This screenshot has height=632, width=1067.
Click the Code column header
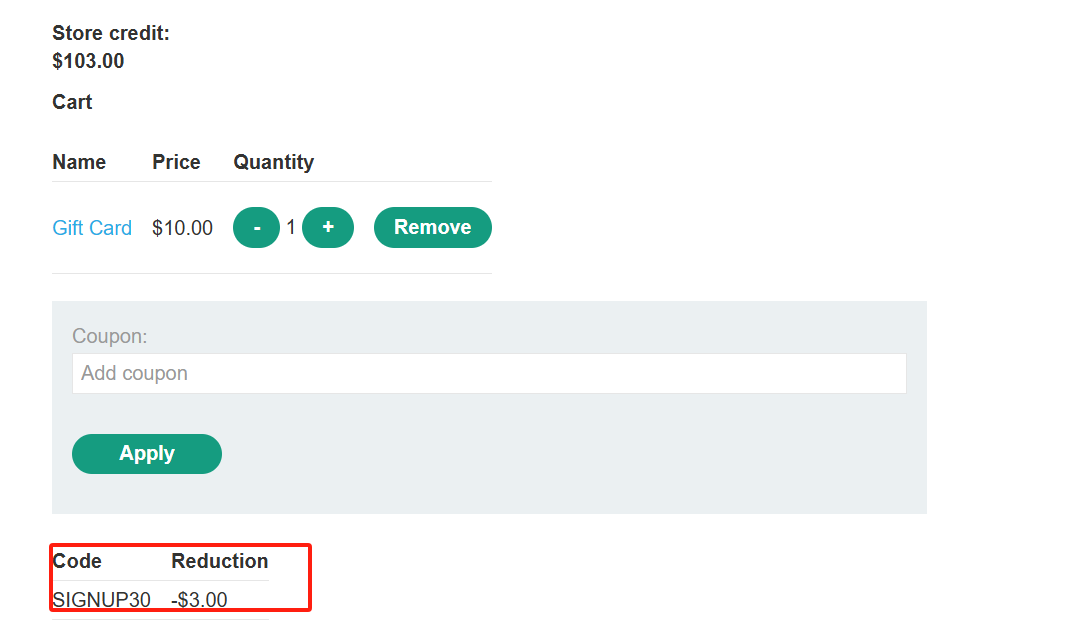click(x=77, y=561)
